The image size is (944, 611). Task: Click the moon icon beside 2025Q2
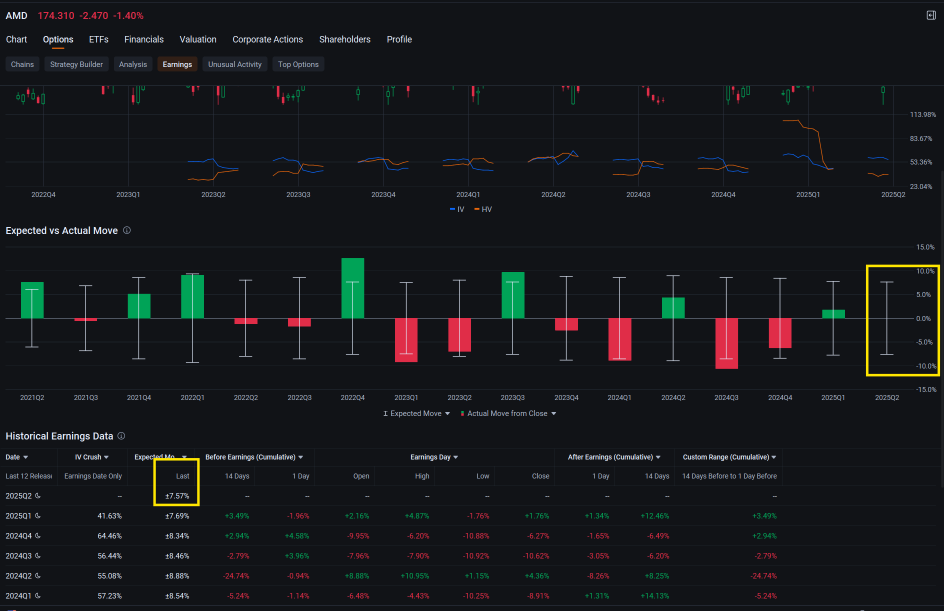click(37, 496)
